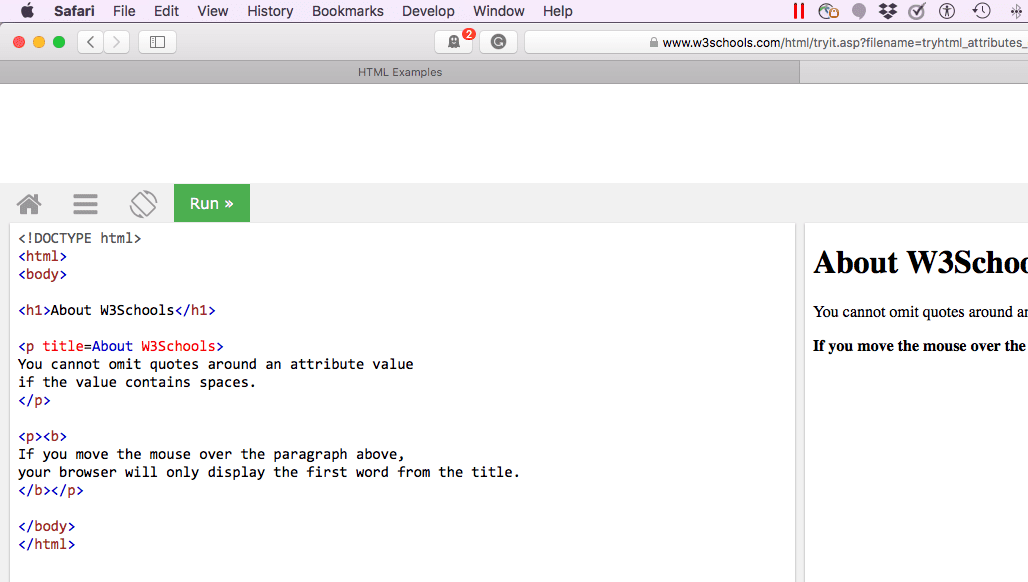
Task: Click the red pause bars menu bar icon
Action: click(x=798, y=10)
